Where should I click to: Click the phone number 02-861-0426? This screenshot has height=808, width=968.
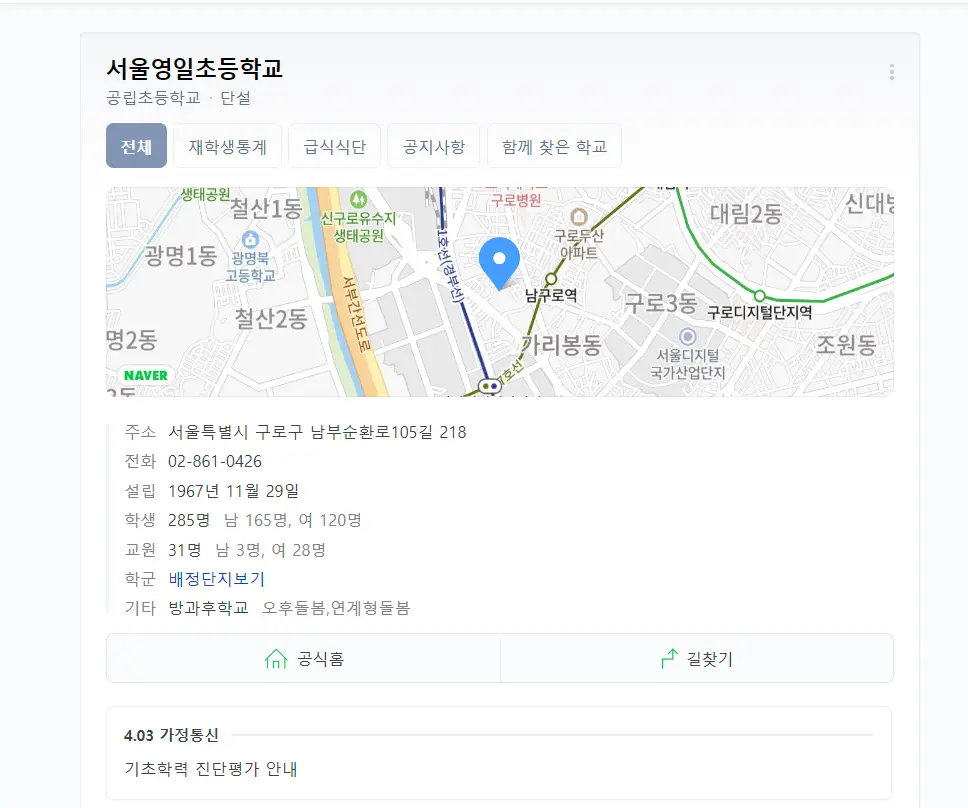pyautogui.click(x=215, y=461)
